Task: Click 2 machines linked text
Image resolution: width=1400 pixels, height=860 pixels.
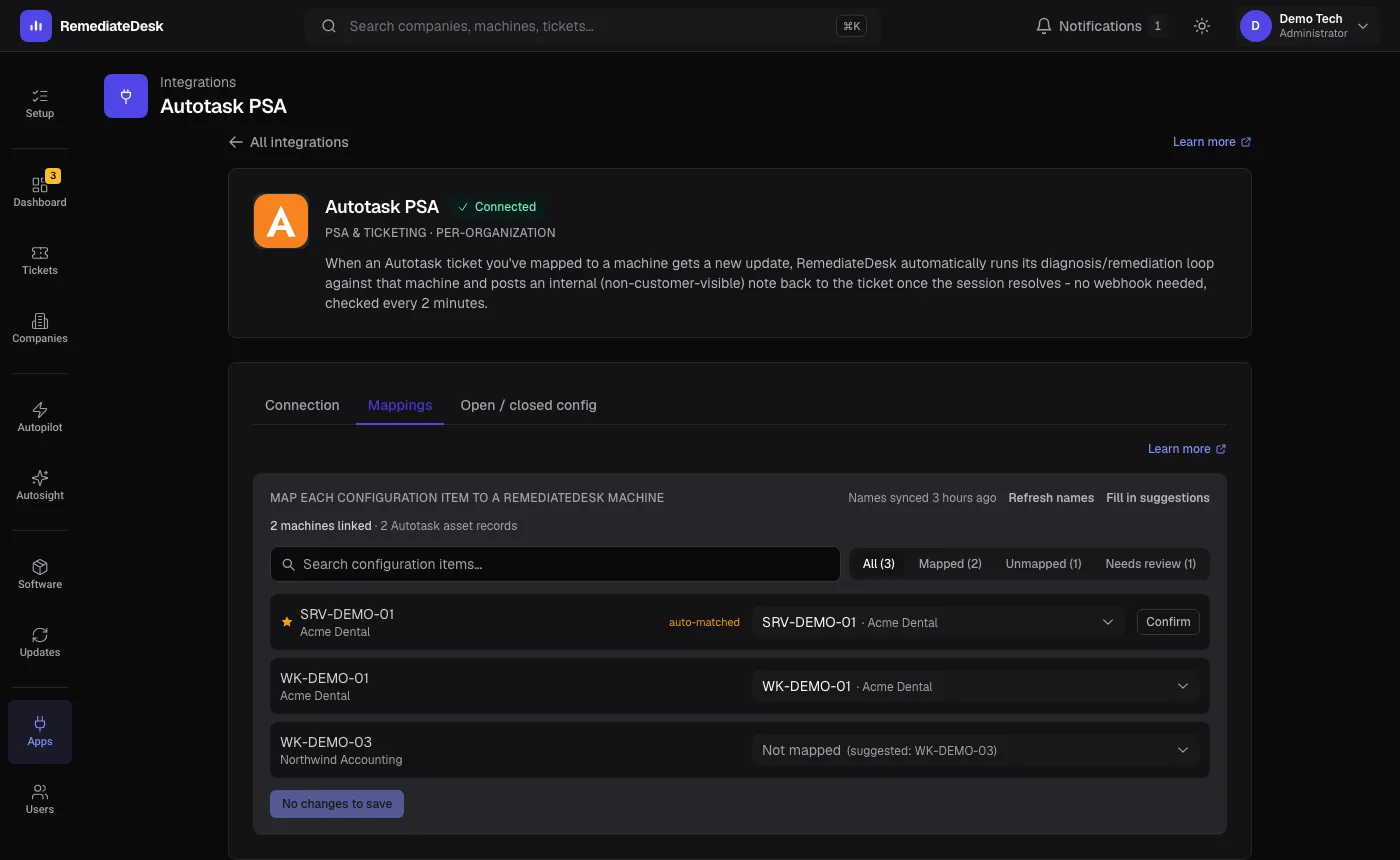Action: [x=320, y=526]
